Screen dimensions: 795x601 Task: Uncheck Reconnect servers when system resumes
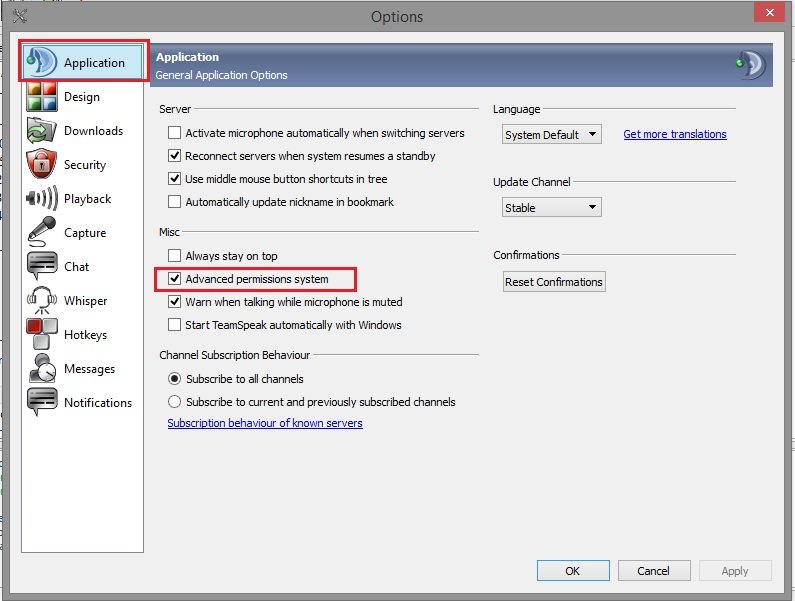tap(174, 156)
